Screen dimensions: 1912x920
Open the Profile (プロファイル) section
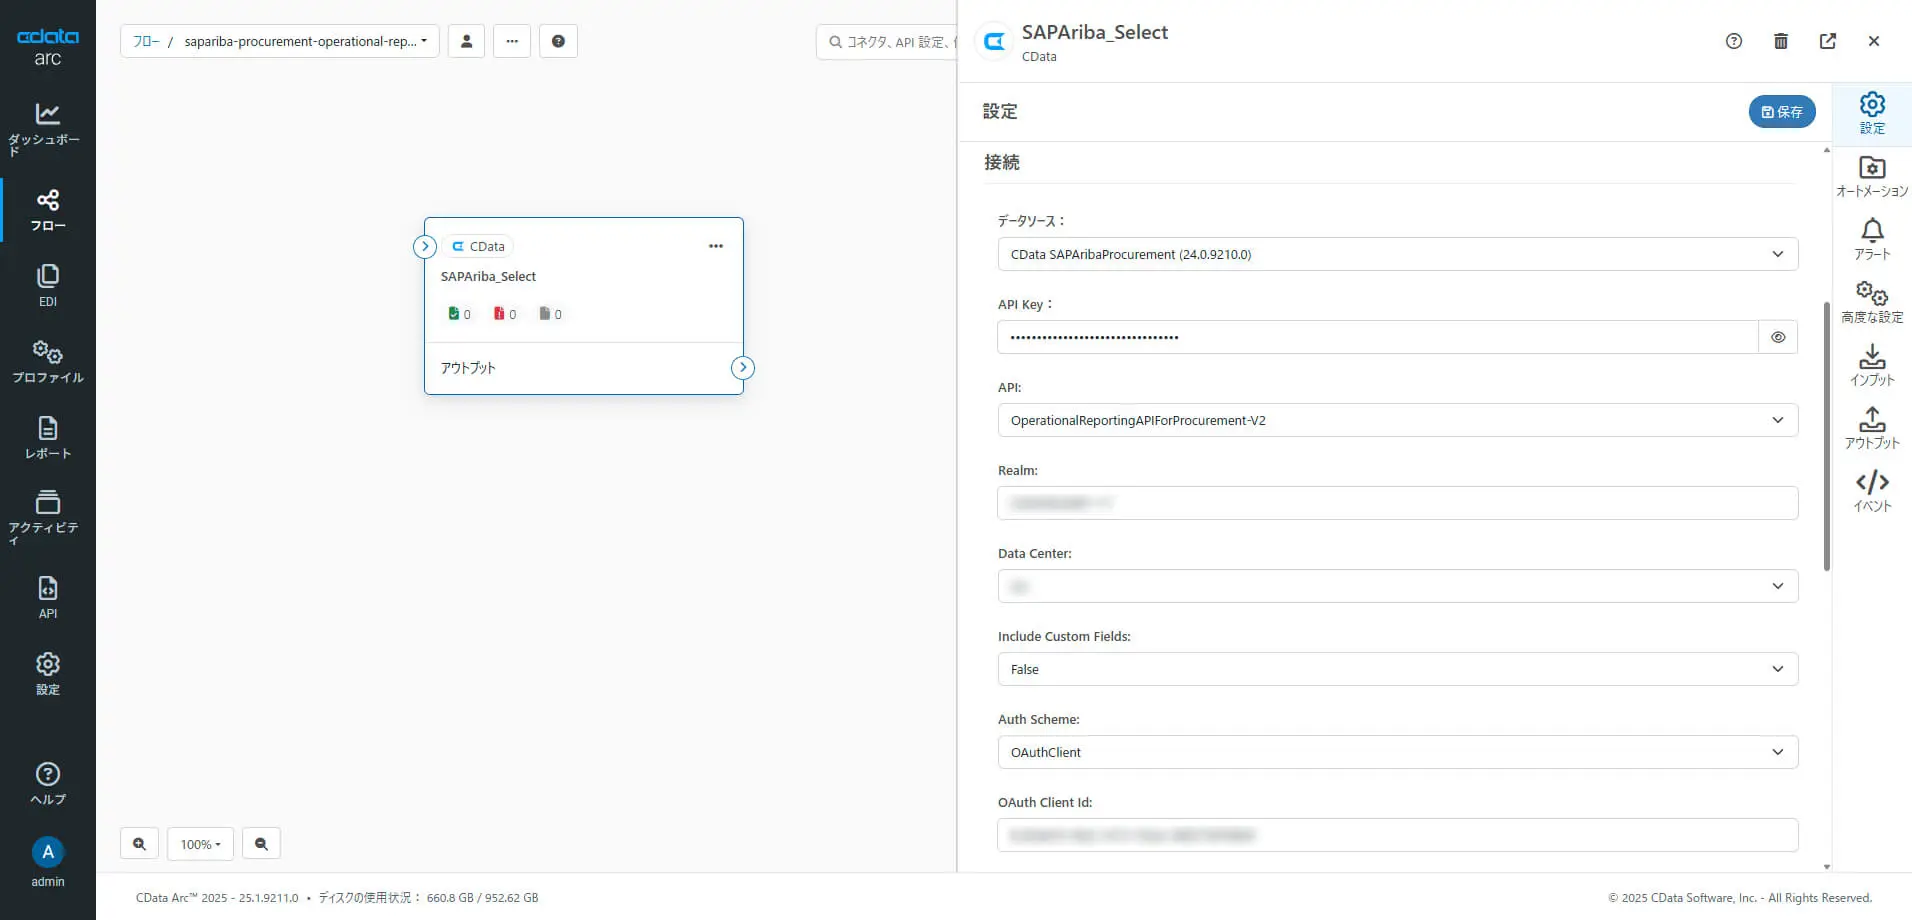tap(47, 361)
